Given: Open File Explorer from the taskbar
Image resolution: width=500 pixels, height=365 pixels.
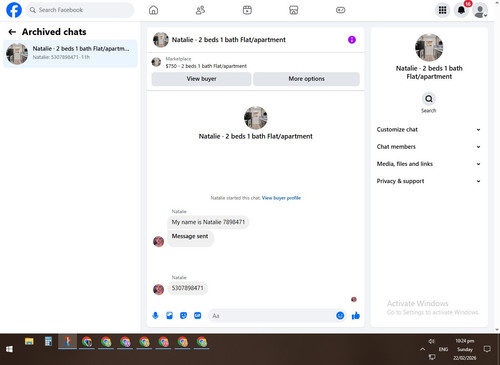Looking at the screenshot, I should pos(29,342).
